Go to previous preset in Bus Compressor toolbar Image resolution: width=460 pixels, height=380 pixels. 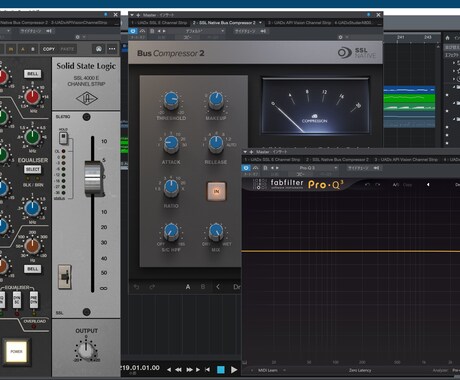click(x=159, y=31)
